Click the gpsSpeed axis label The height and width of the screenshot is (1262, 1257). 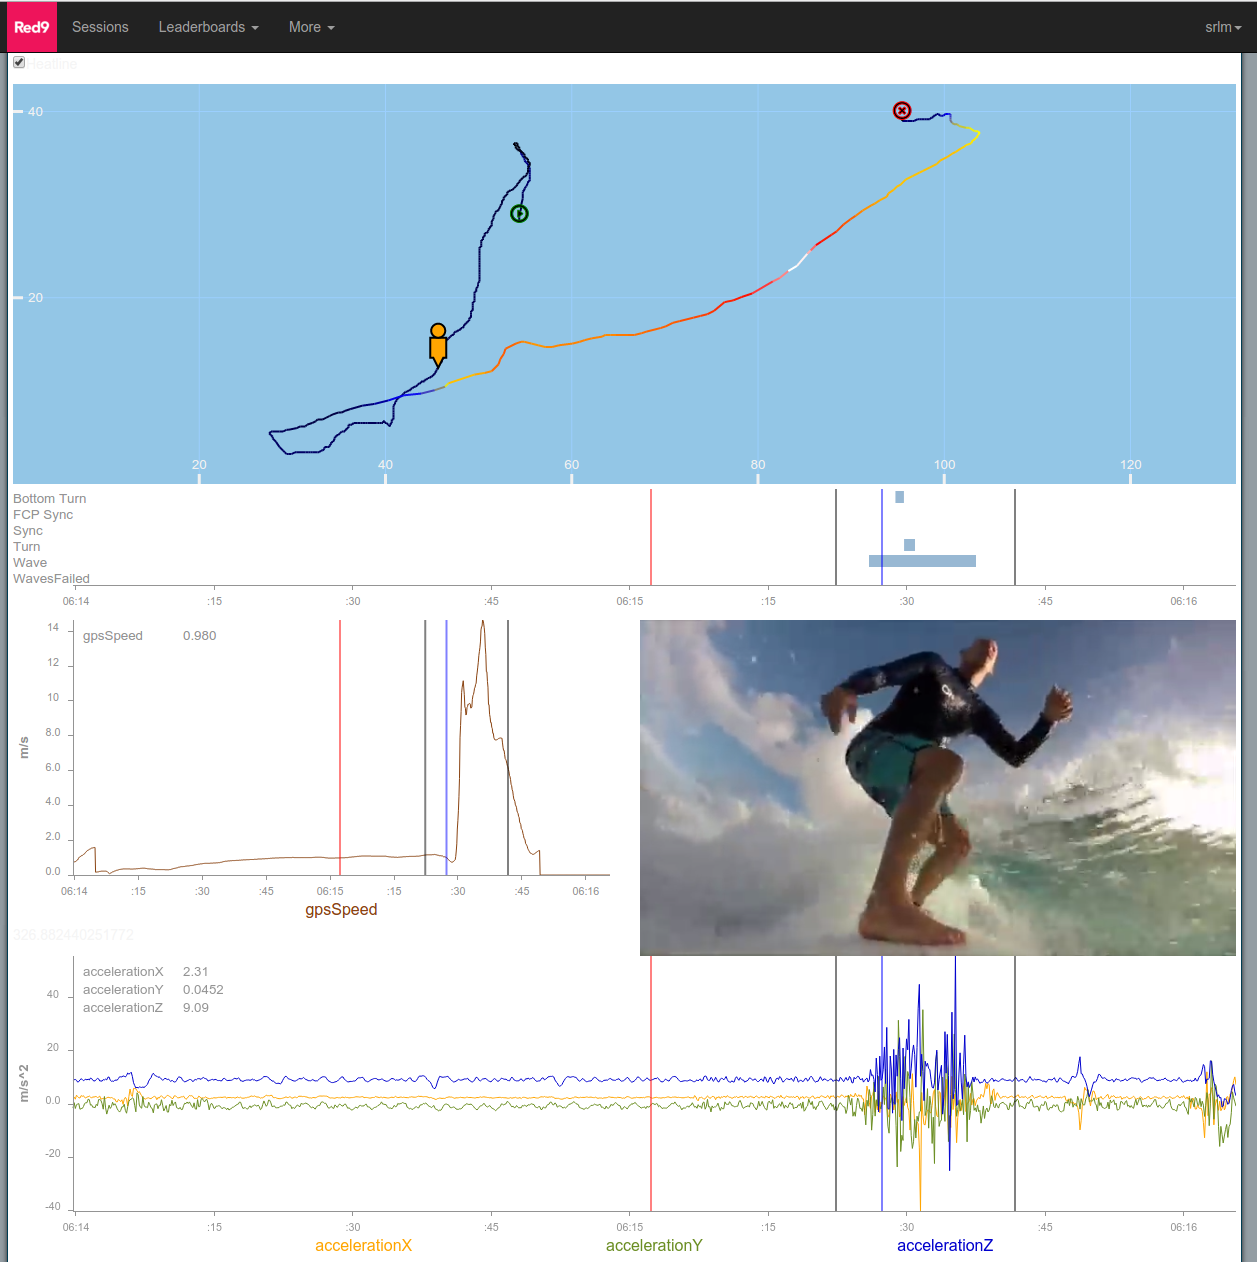point(341,909)
